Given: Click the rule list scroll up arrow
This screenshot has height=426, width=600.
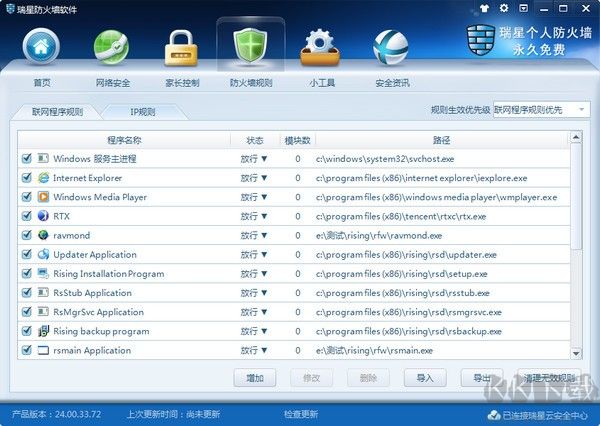Looking at the screenshot, I should [x=576, y=137].
